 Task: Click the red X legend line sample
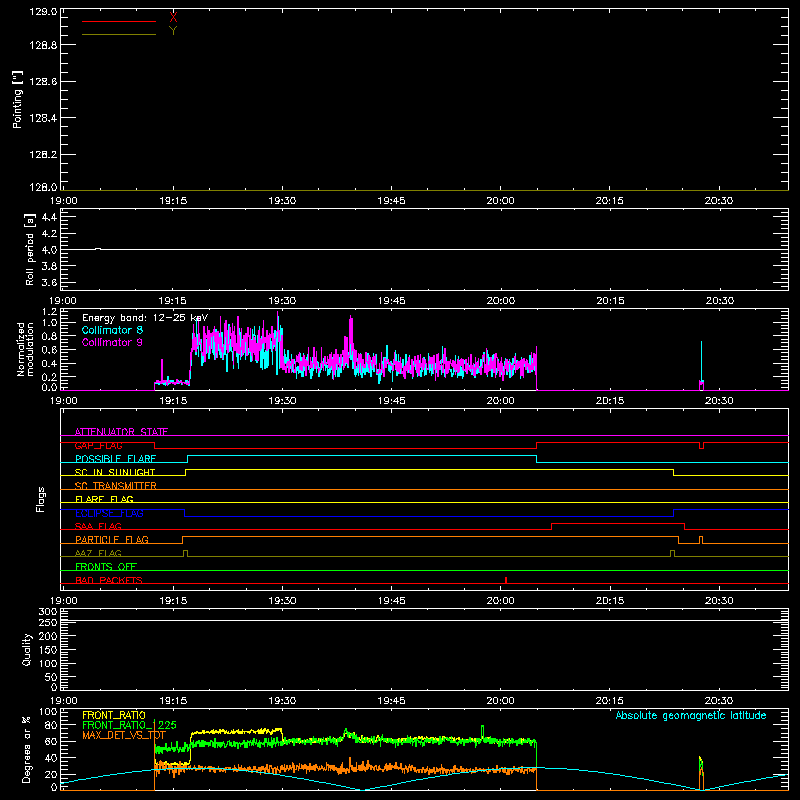click(119, 21)
